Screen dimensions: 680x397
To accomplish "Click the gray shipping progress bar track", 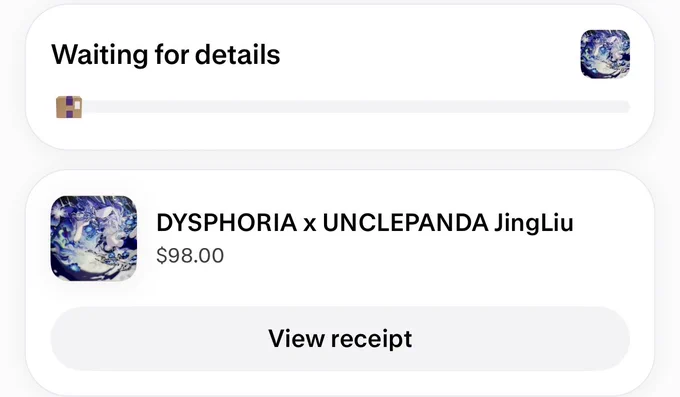I will 356,107.
